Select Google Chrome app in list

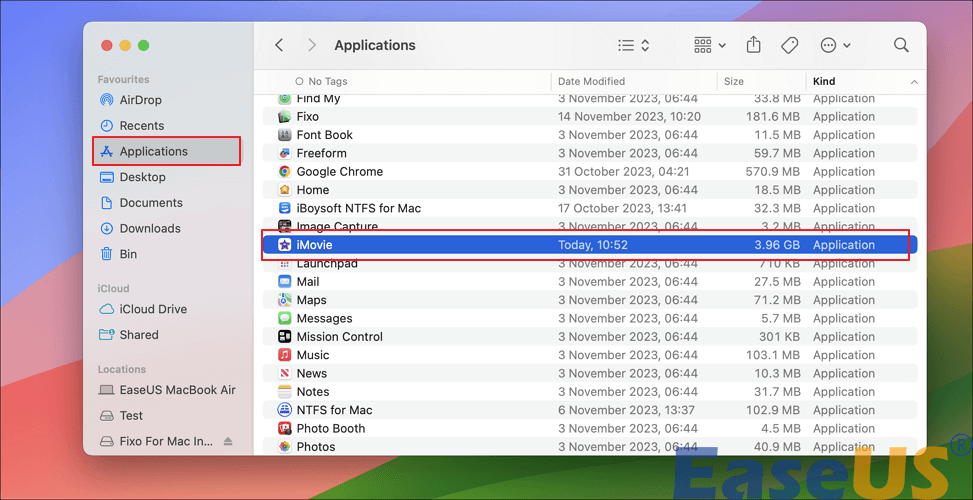click(339, 171)
